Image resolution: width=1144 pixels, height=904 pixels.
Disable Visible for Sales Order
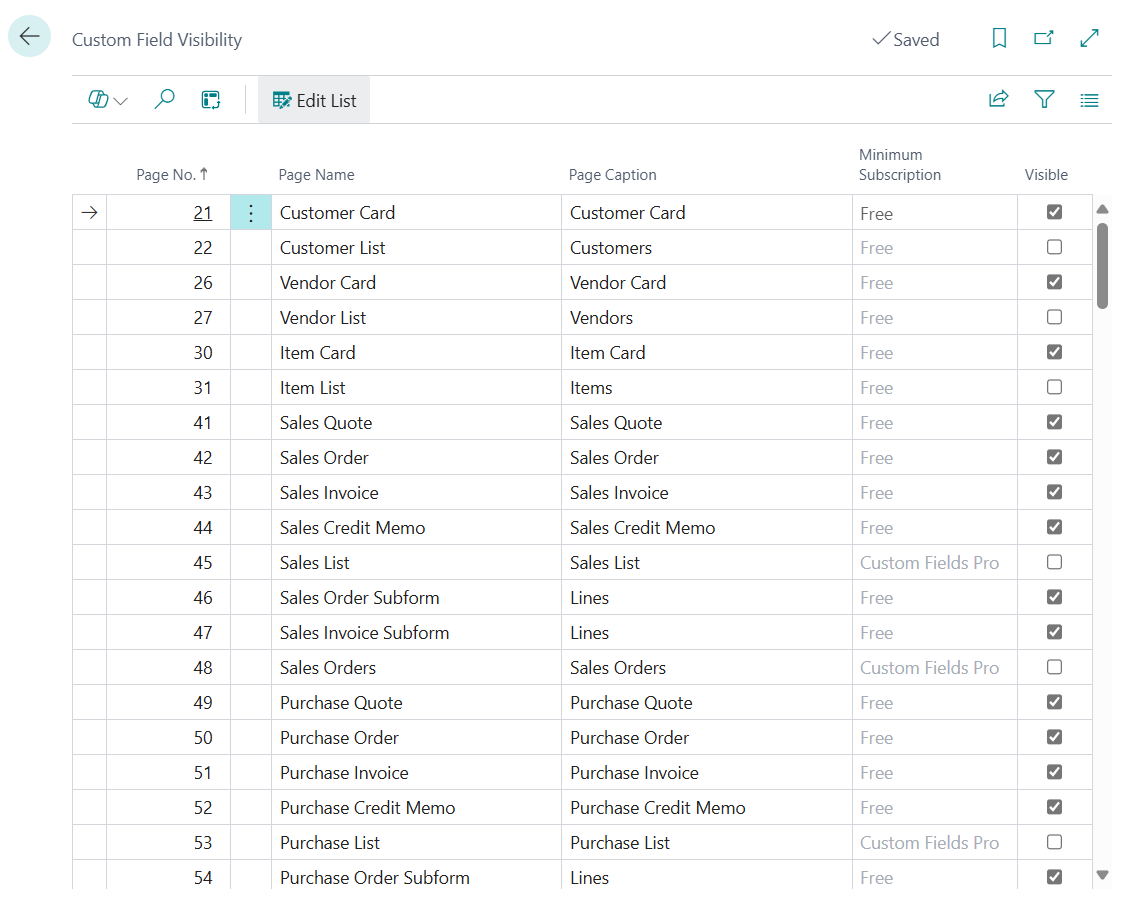click(1054, 457)
